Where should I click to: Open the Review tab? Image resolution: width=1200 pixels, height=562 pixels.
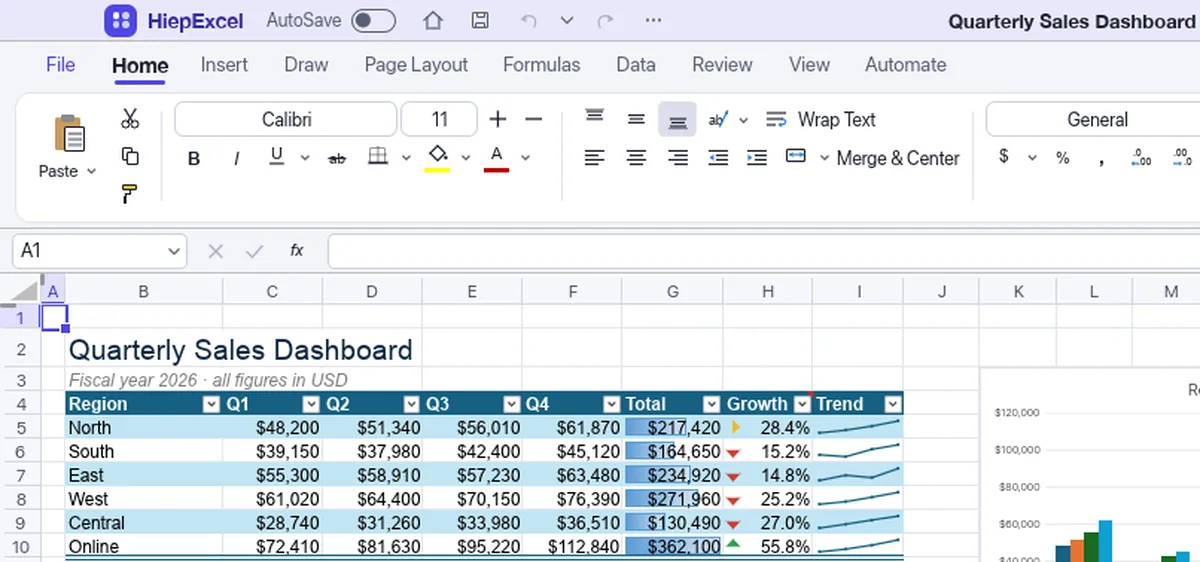722,64
